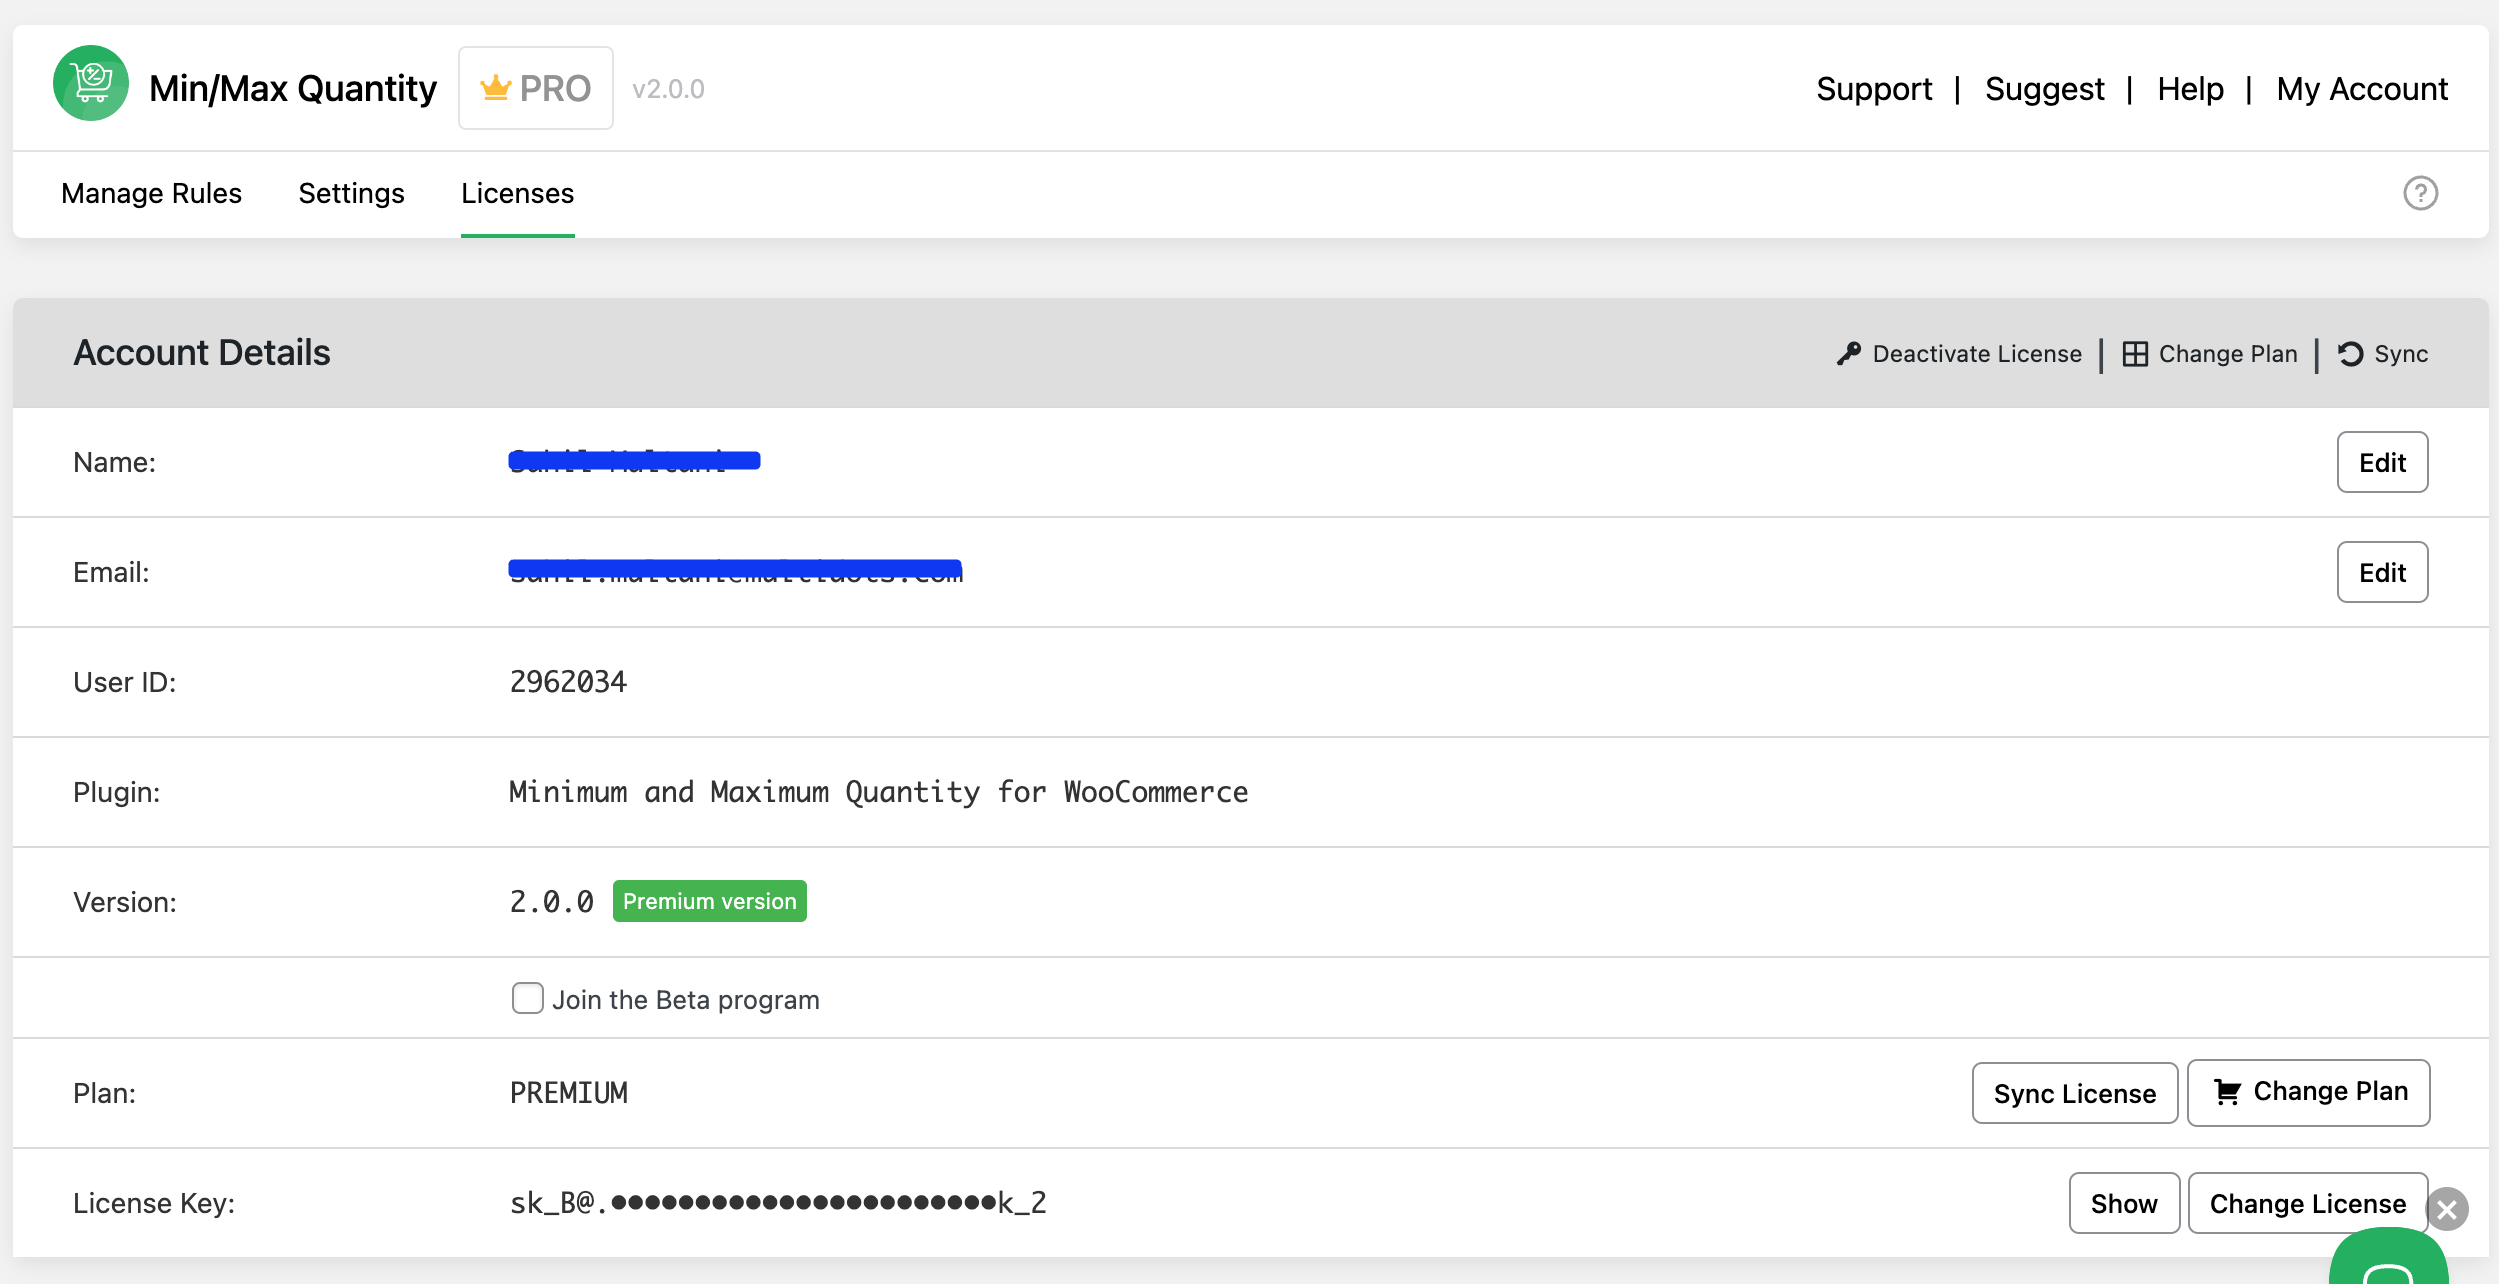Viewport: 2499px width, 1284px height.
Task: Click the Suggest header menu item
Action: click(2045, 88)
